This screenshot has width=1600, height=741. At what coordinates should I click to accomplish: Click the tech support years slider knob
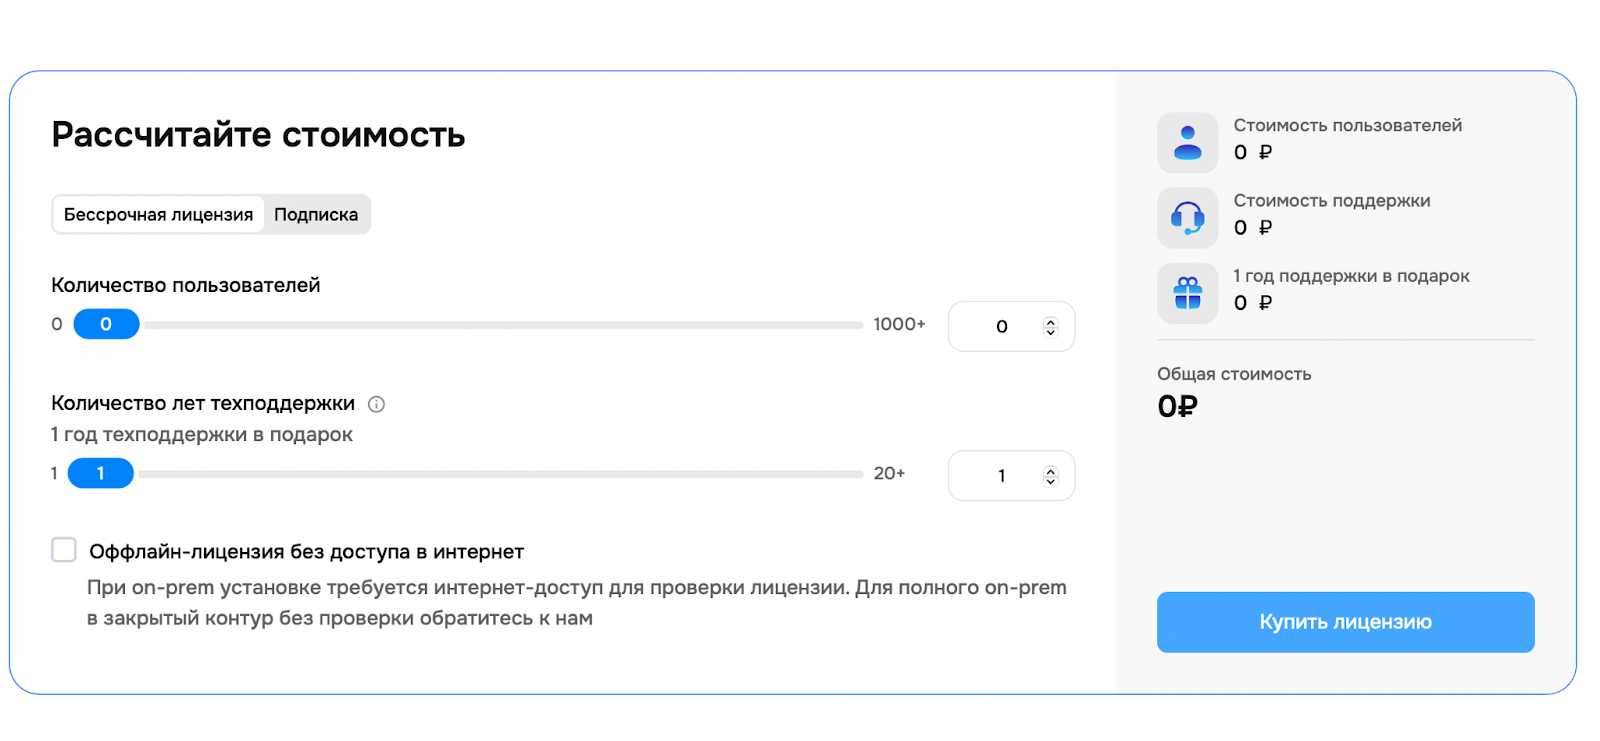99,472
